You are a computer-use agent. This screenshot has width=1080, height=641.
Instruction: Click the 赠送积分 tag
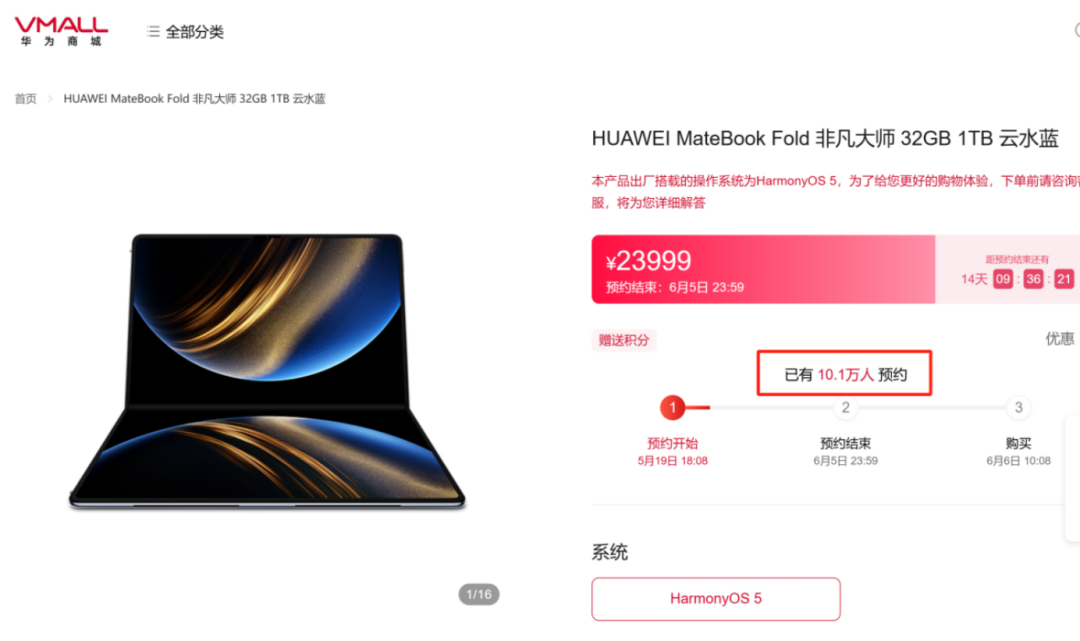point(624,340)
